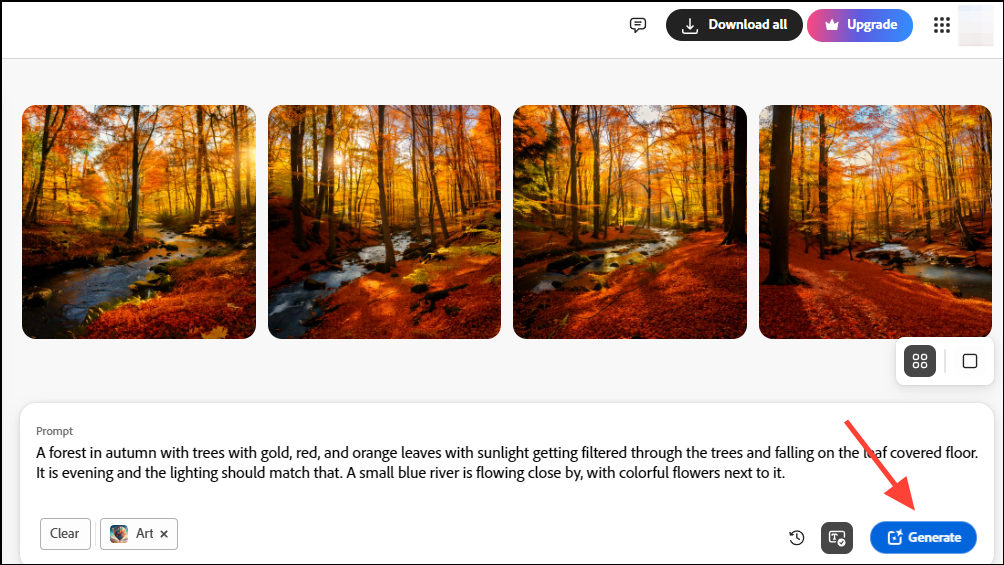Screen dimensions: 1004x565
Task: Select the first autumn forest image
Action: [139, 222]
